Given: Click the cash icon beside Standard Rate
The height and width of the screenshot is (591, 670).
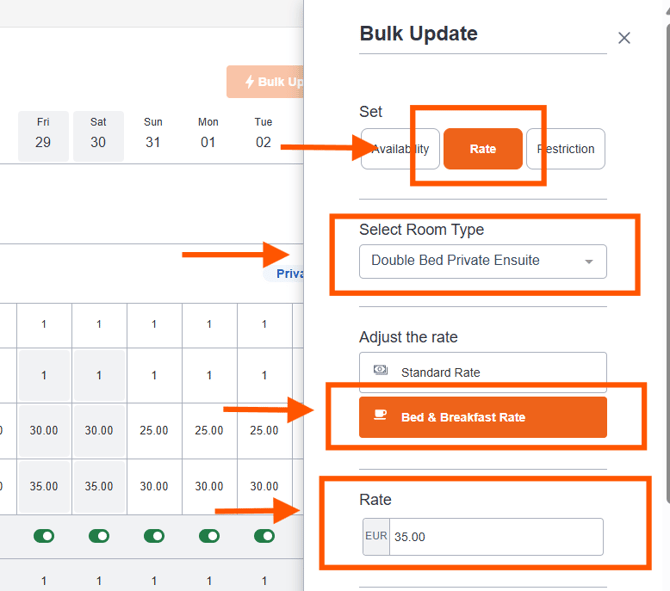Looking at the screenshot, I should click(x=380, y=371).
